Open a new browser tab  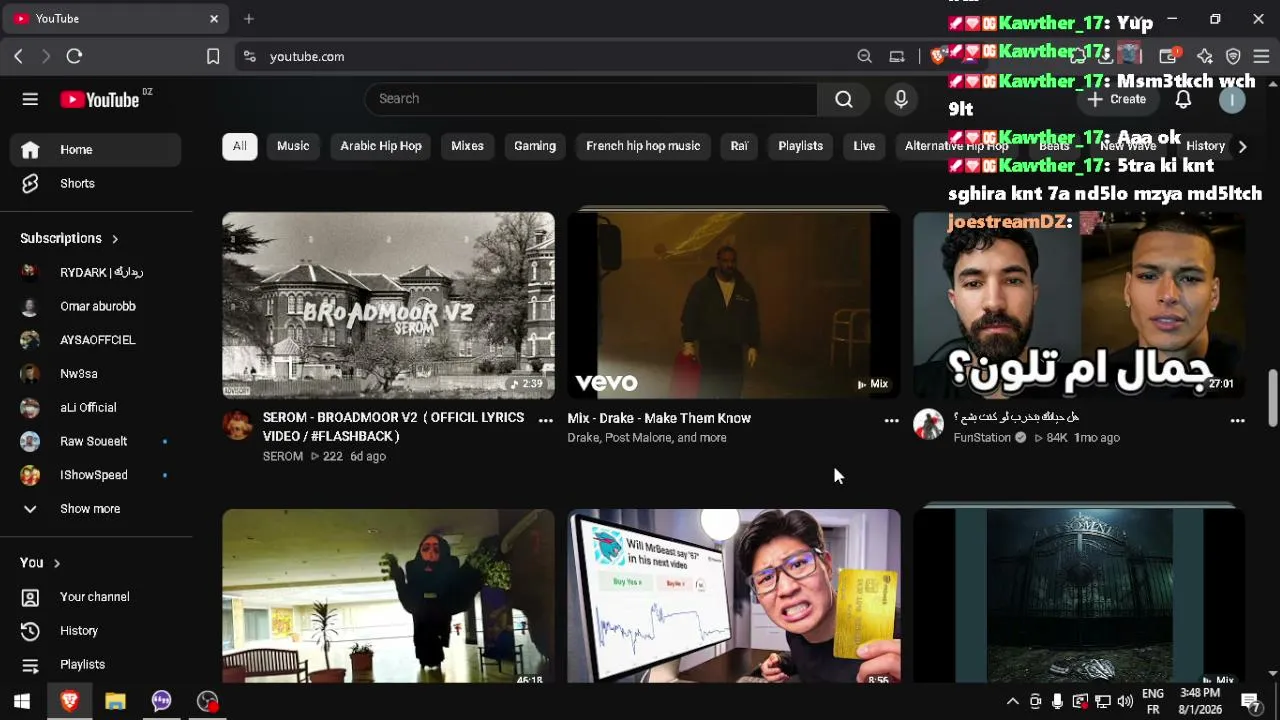click(249, 19)
